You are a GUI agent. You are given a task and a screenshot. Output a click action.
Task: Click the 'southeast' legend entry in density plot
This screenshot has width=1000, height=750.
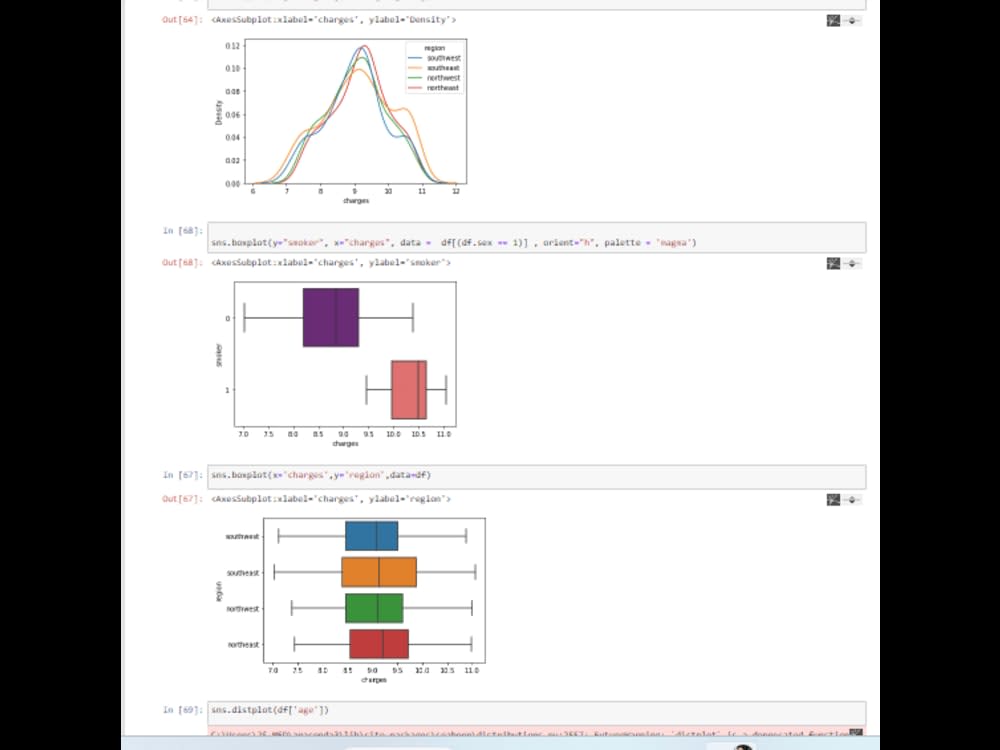434,68
